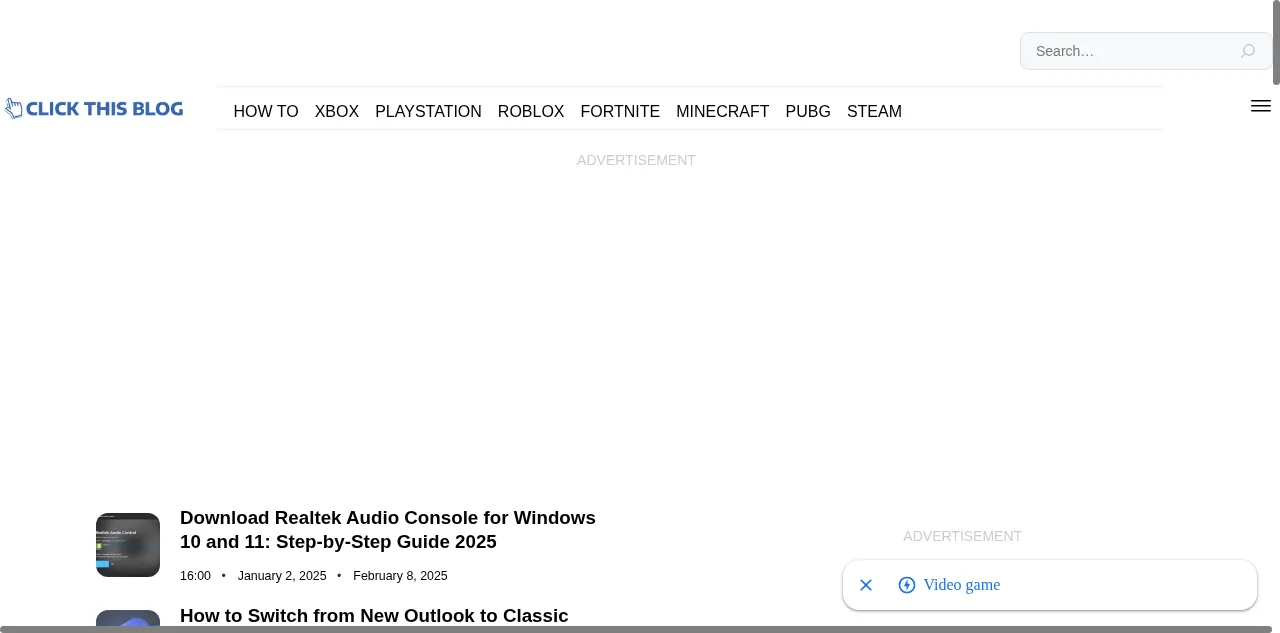Viewport: 1280px width, 633px height.
Task: Click the Video game ad link
Action: click(962, 585)
